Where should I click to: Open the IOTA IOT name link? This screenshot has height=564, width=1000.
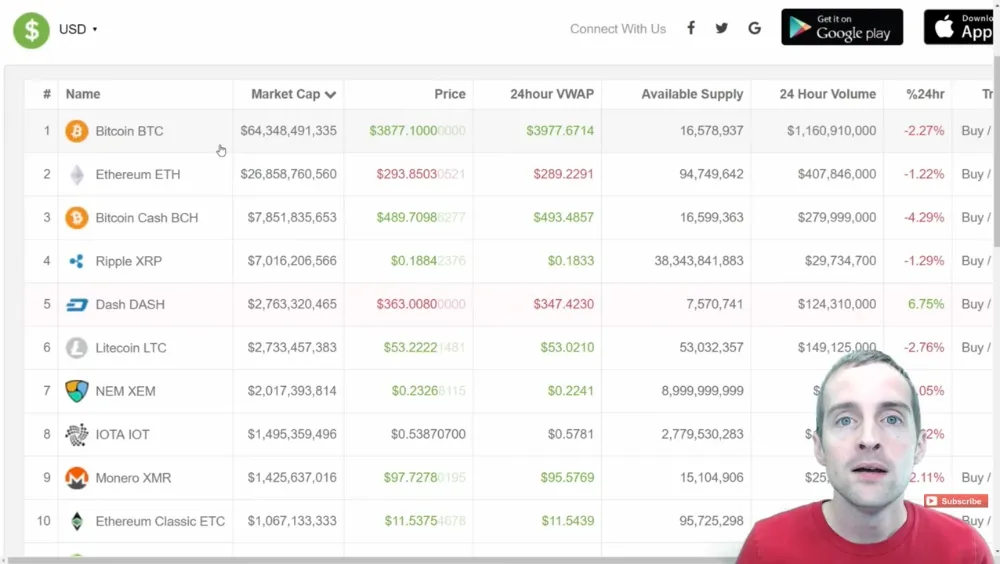(122, 434)
